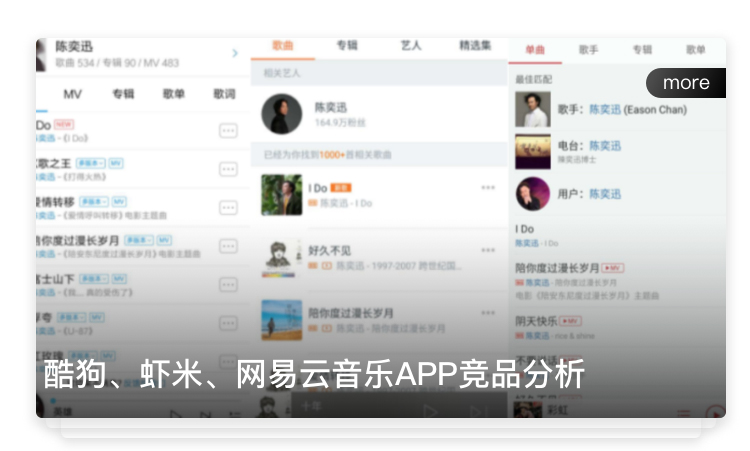Click the 阴天快乐 song title

pos(536,321)
